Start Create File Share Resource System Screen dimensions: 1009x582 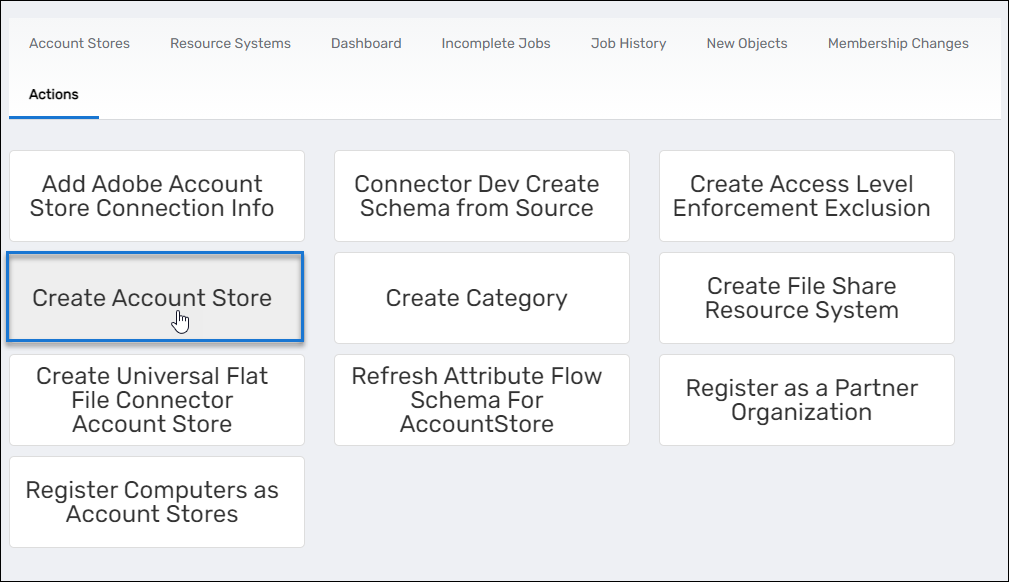[x=806, y=298]
